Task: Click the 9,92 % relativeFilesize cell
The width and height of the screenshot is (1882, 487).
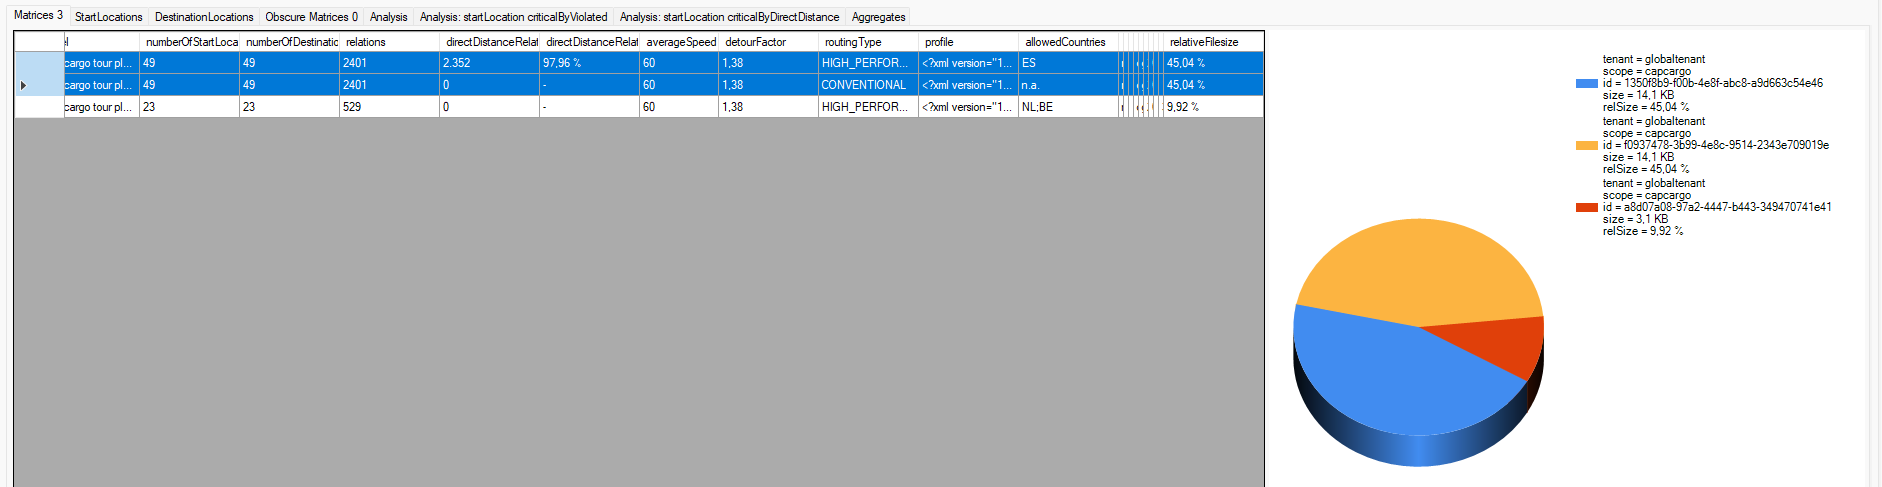Action: (x=1212, y=107)
